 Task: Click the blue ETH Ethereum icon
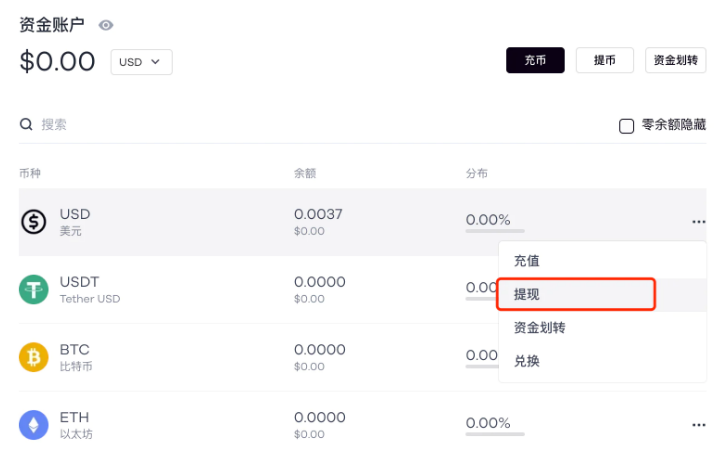pyautogui.click(x=33, y=425)
